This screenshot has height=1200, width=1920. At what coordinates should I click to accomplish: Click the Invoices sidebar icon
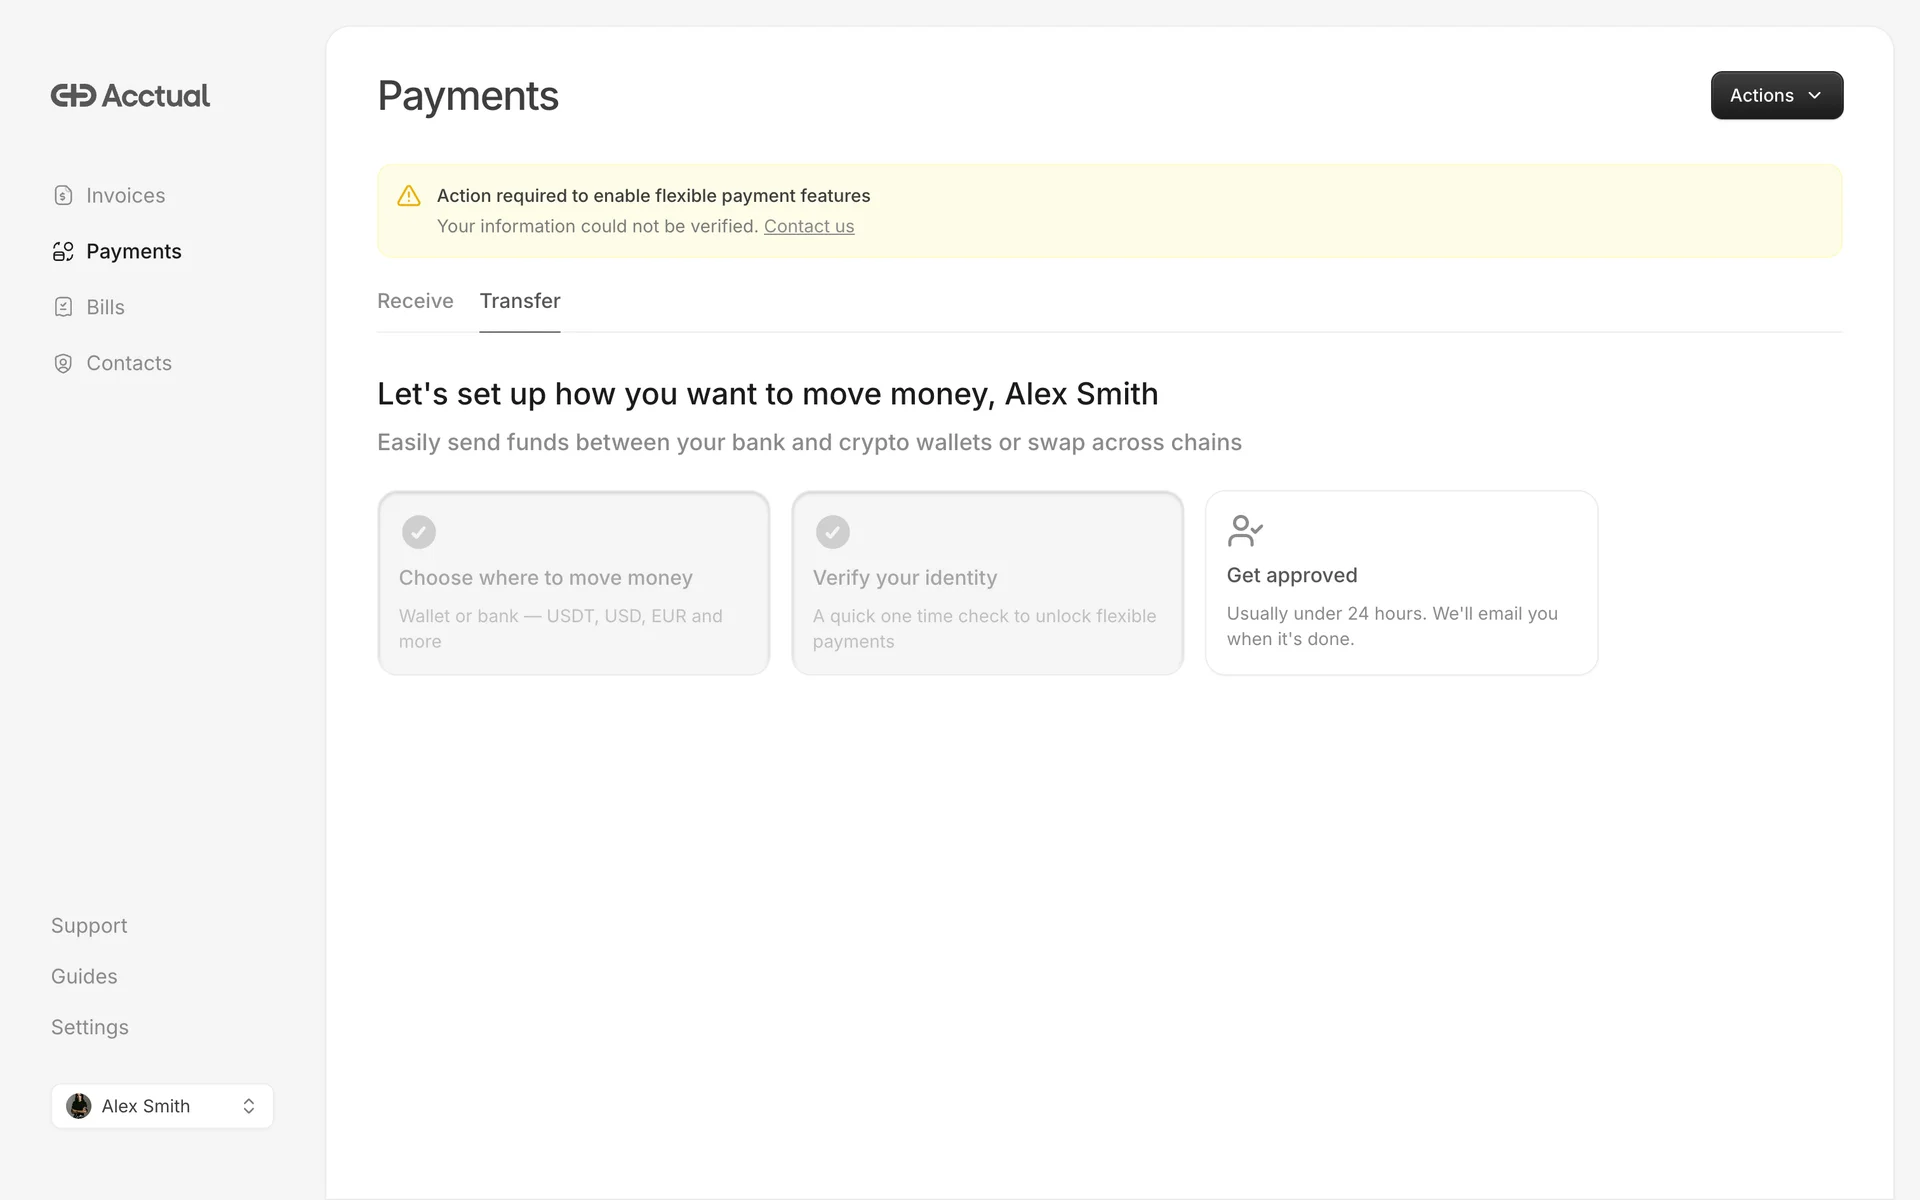click(x=63, y=195)
